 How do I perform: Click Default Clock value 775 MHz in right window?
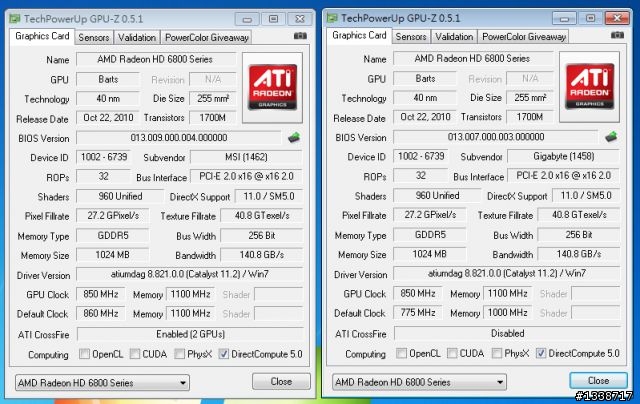click(x=418, y=313)
